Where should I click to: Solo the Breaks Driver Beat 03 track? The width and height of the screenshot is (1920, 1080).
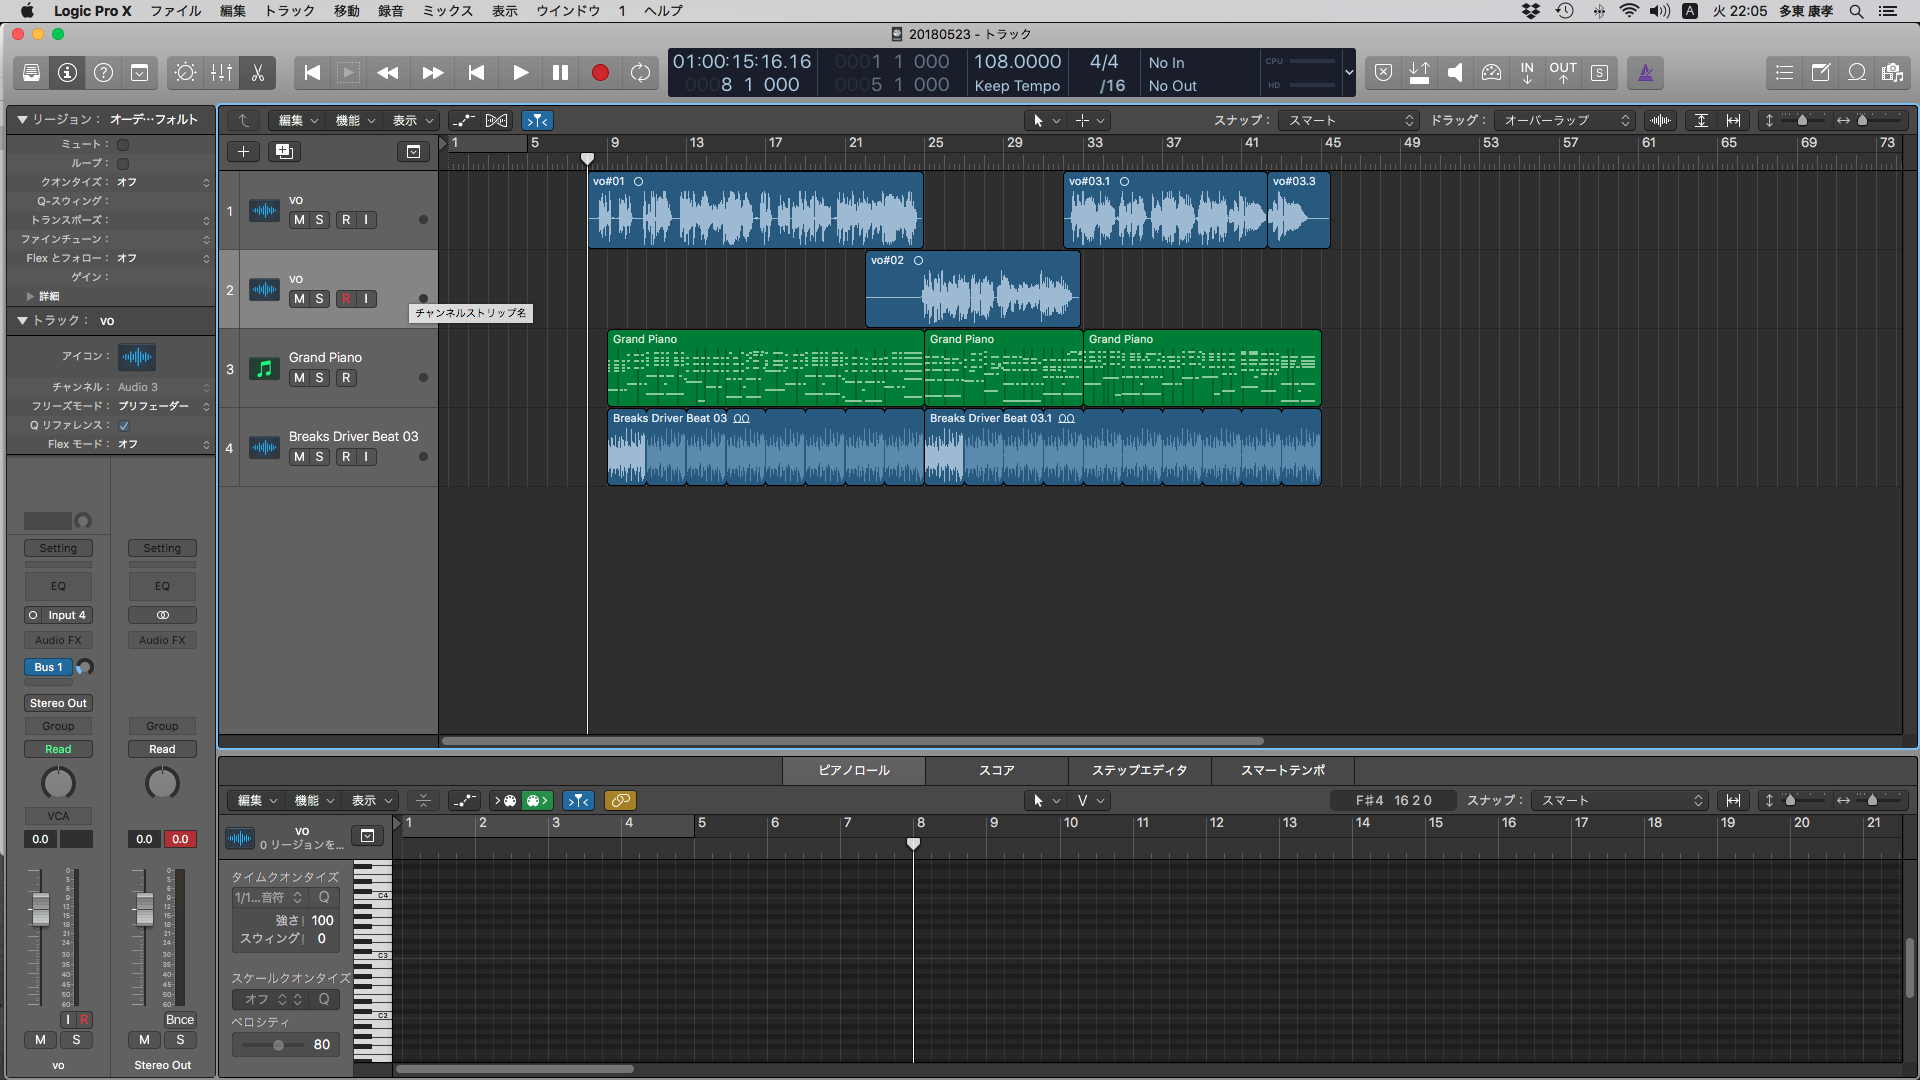pos(319,457)
